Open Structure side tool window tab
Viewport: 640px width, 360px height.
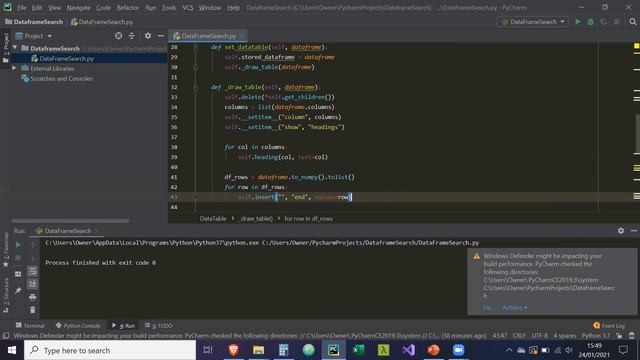(x=6, y=295)
